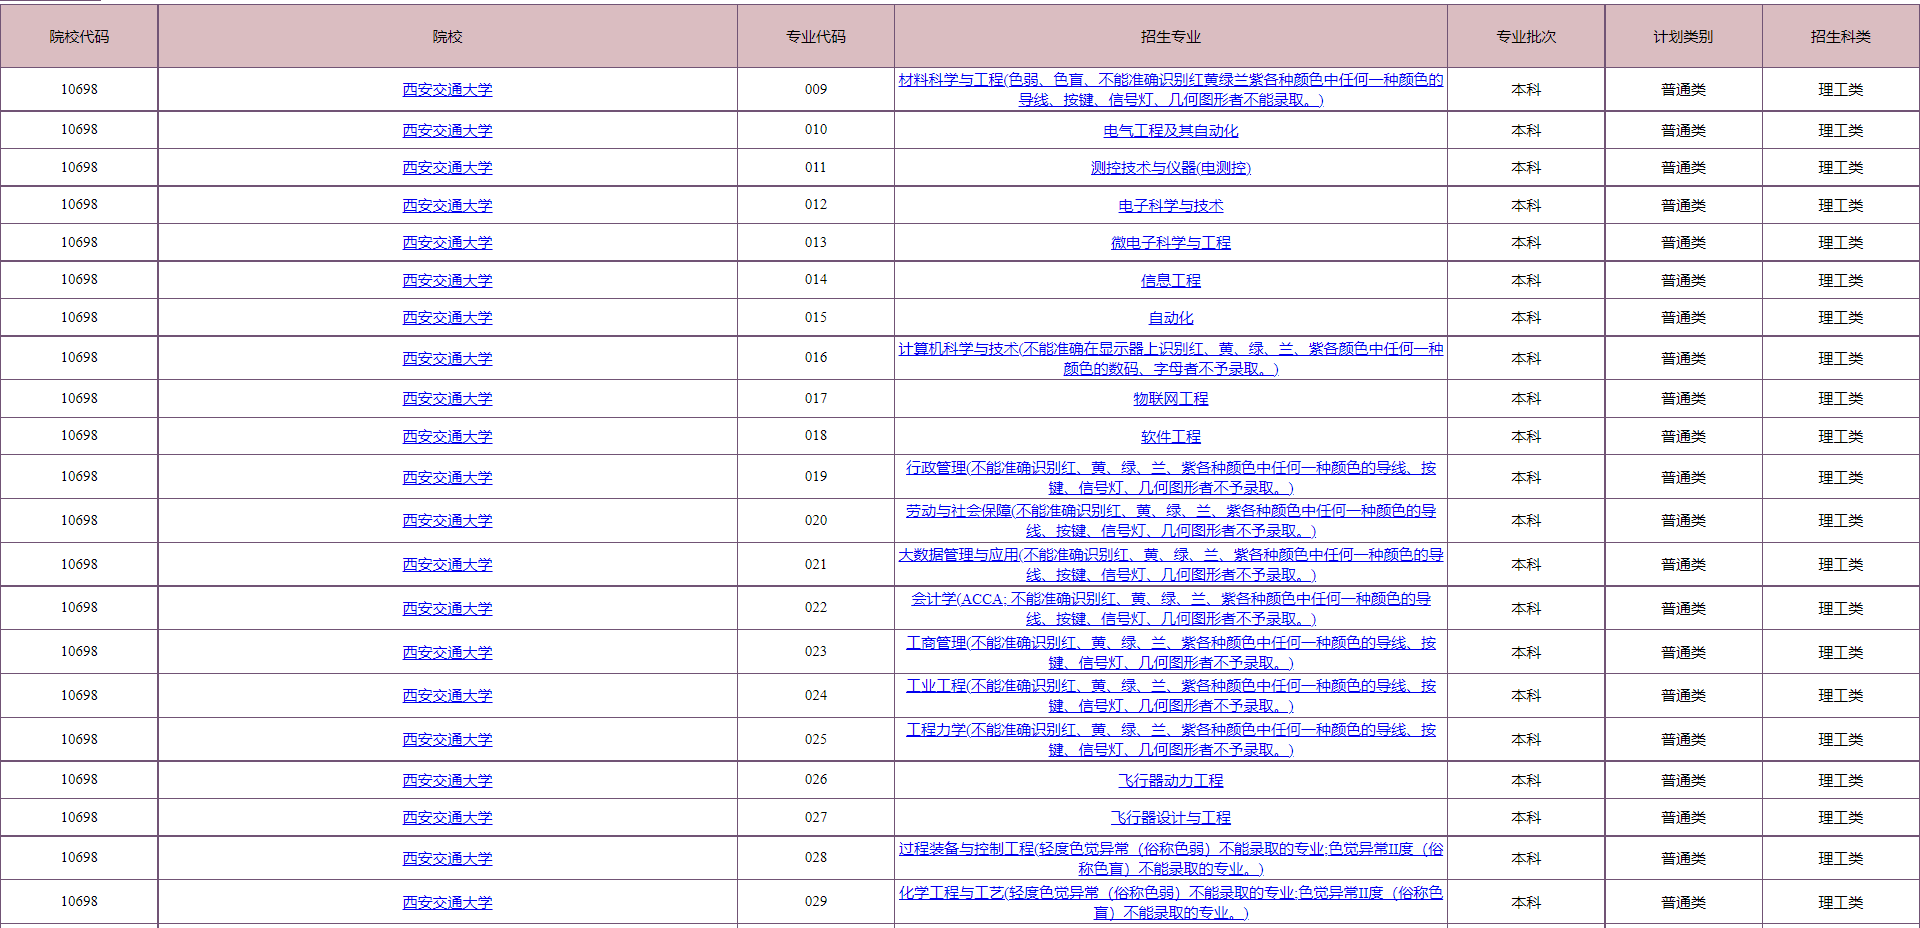Select 本科 cell in row 012
The height and width of the screenshot is (928, 1920).
[x=1526, y=206]
